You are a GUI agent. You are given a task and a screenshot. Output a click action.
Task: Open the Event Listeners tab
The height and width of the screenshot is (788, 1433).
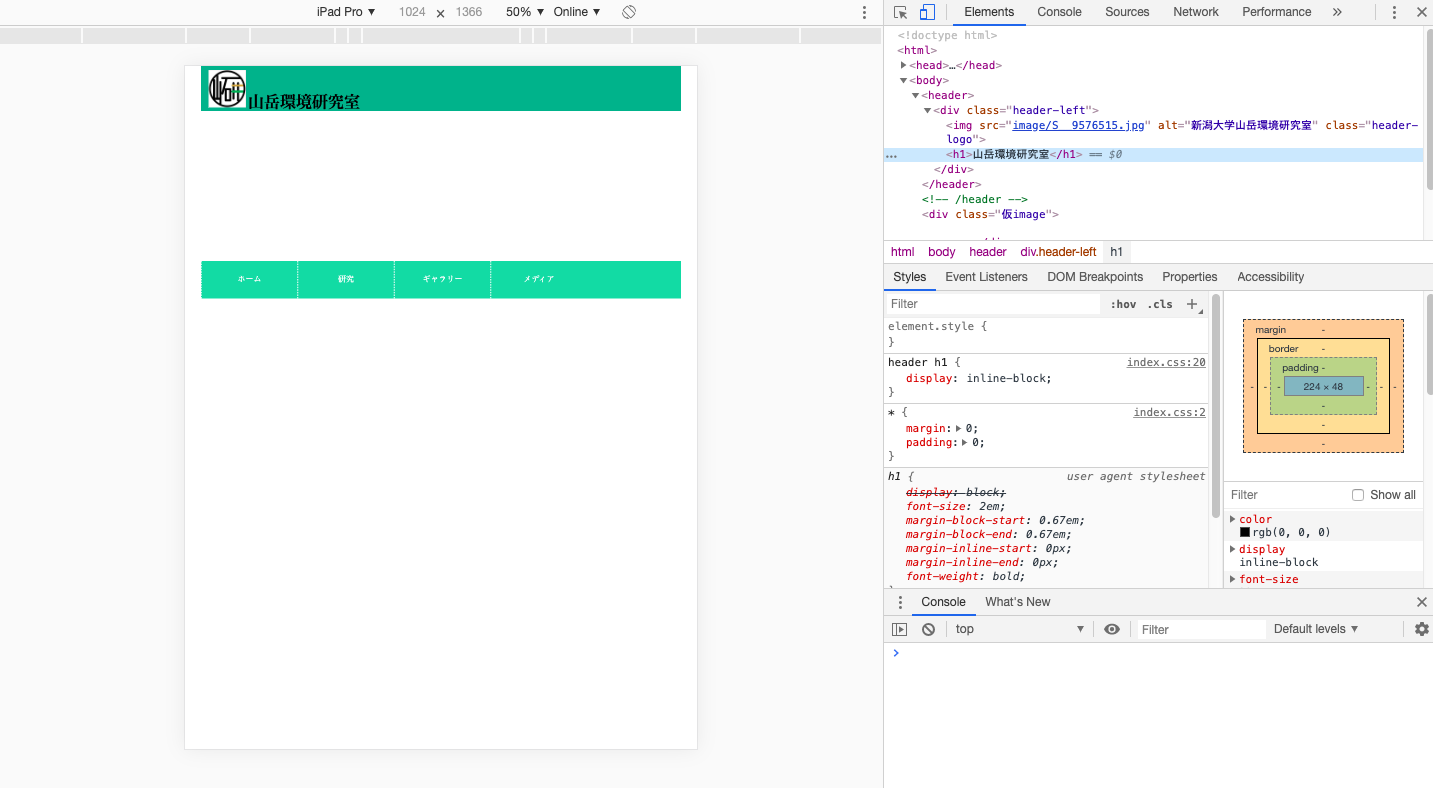(x=986, y=277)
